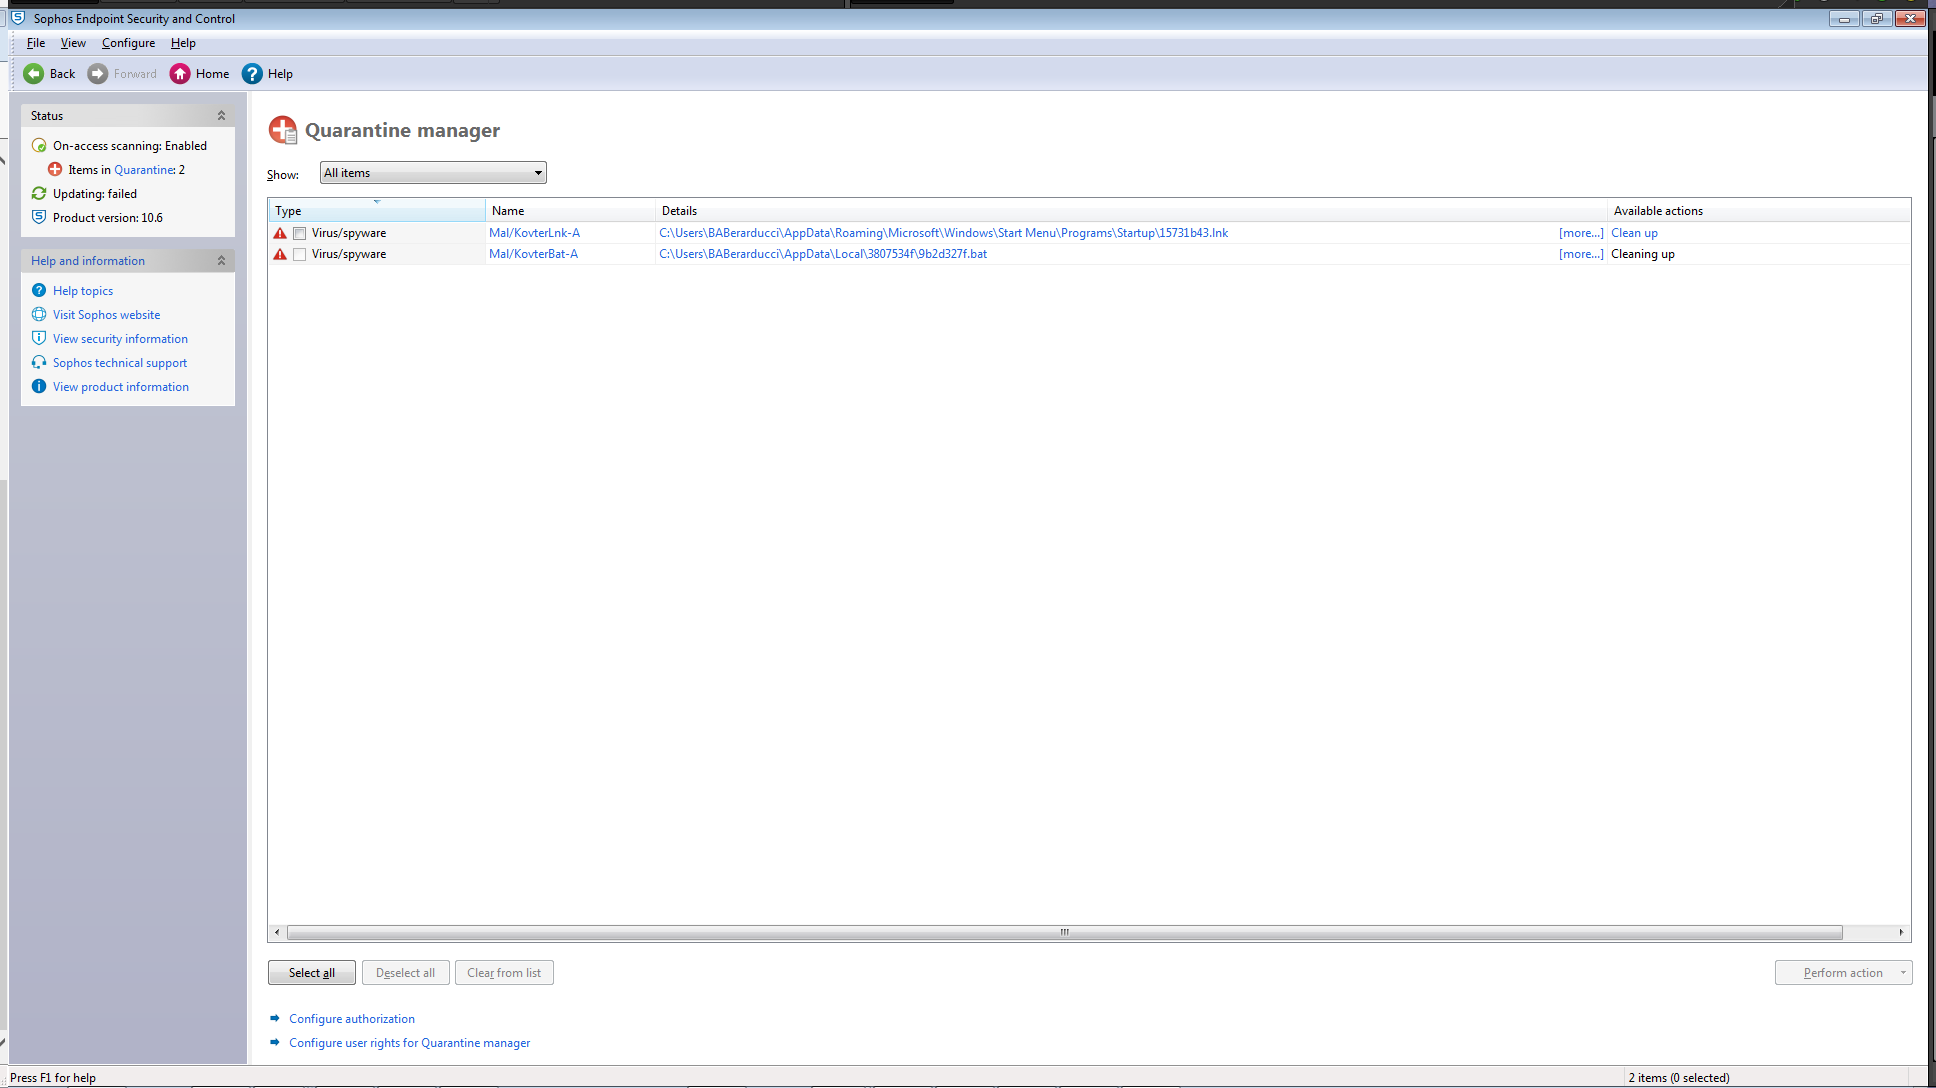The image size is (1936, 1088).
Task: Click the Deselect all button
Action: (x=405, y=973)
